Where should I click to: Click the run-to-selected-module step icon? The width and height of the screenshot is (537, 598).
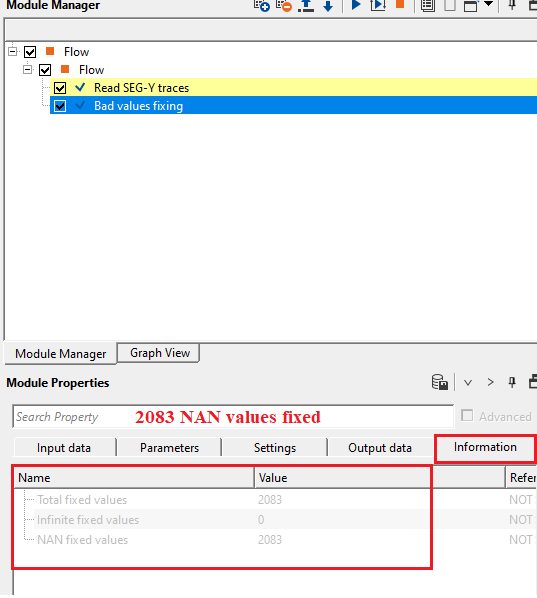(378, 5)
